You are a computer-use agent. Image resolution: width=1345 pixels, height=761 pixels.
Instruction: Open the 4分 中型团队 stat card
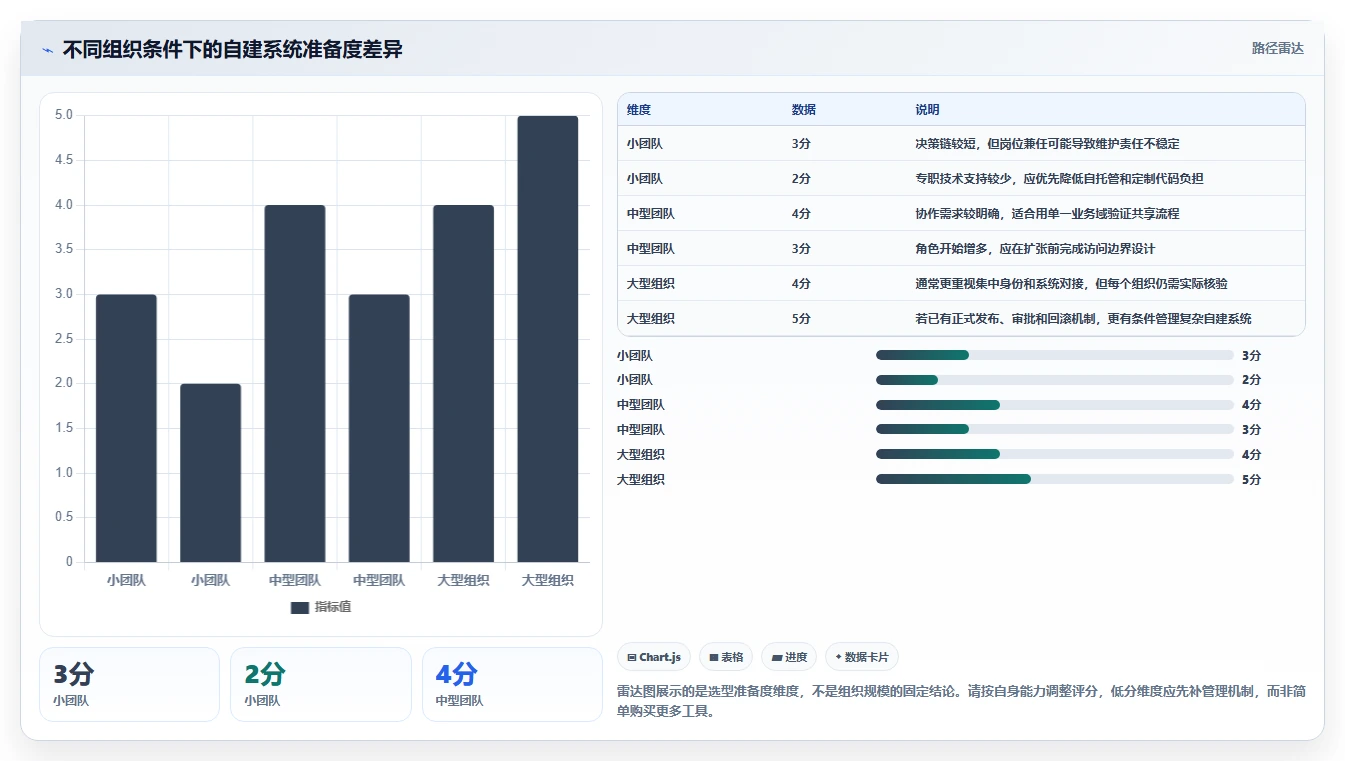click(512, 684)
